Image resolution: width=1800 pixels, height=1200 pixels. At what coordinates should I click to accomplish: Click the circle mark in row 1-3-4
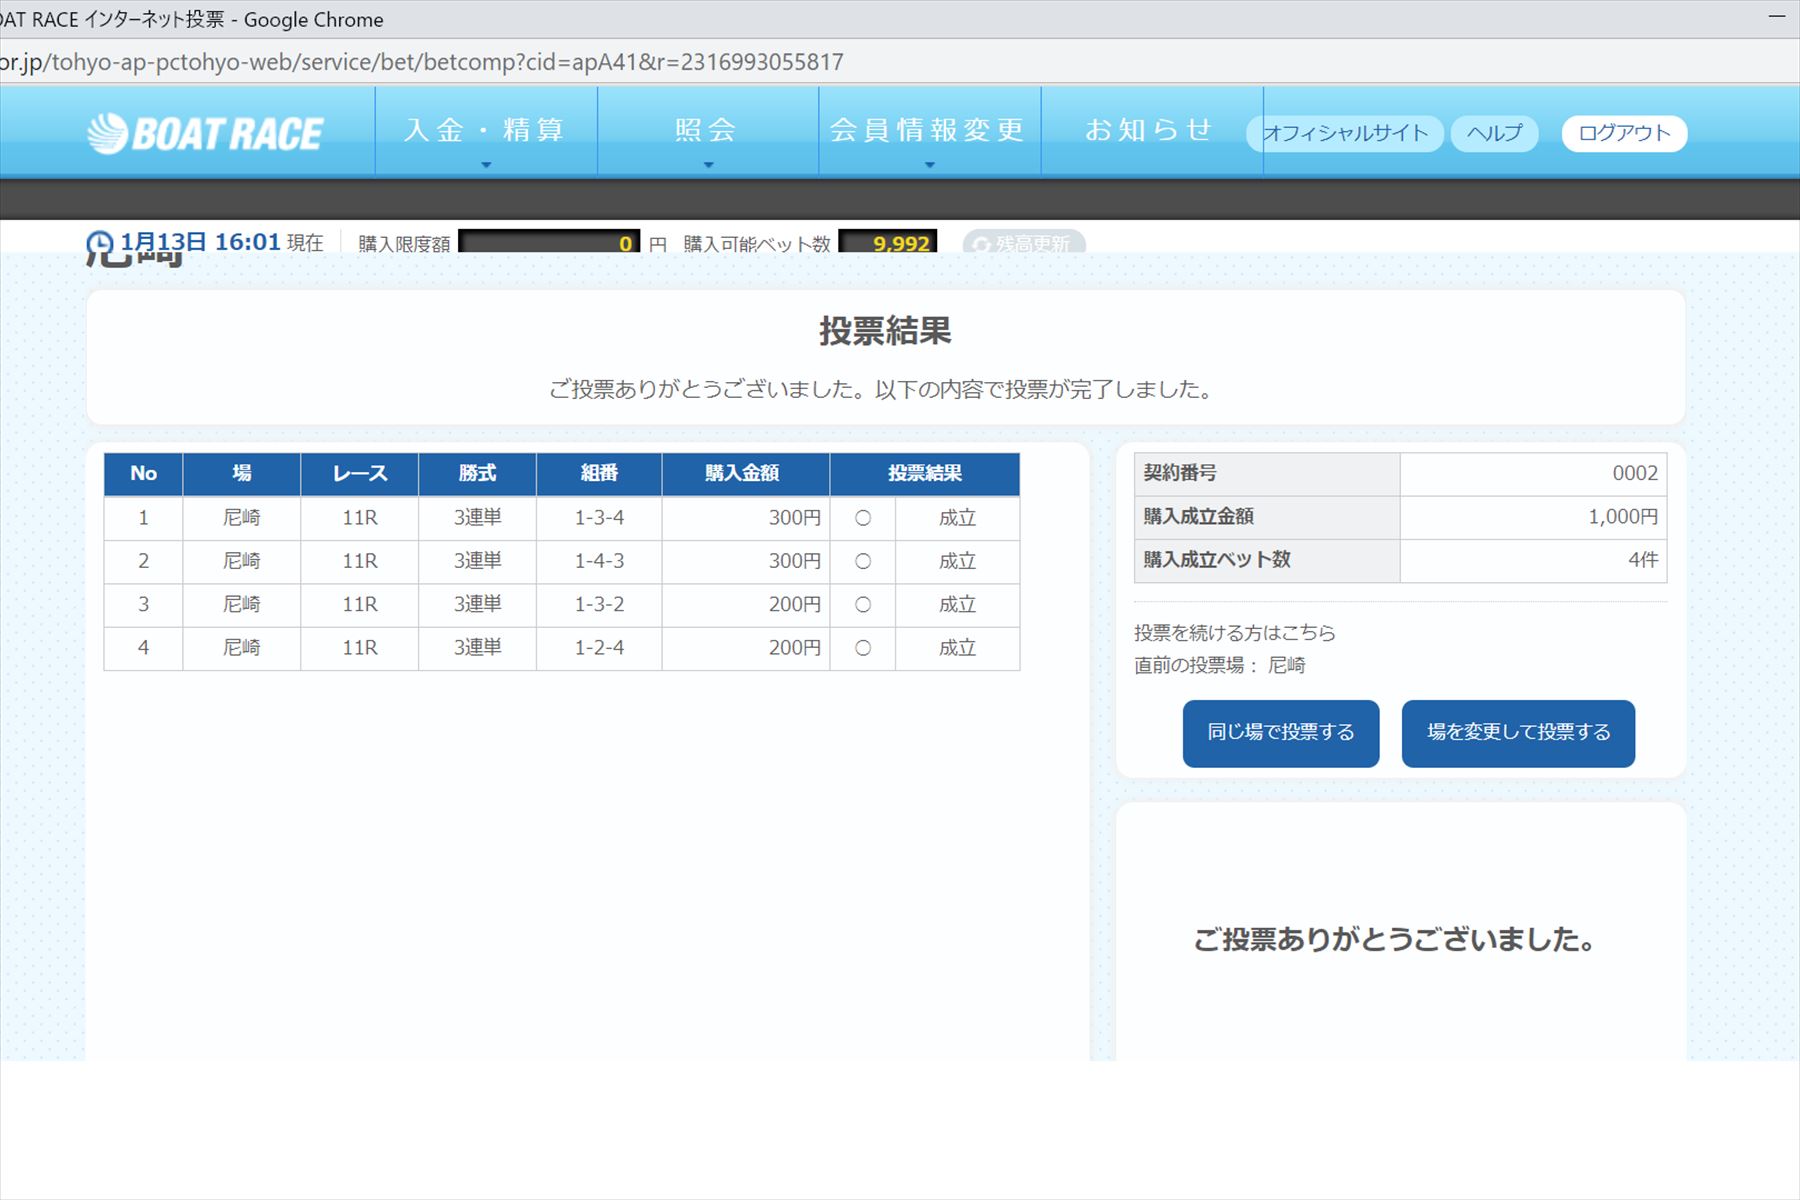tap(863, 518)
